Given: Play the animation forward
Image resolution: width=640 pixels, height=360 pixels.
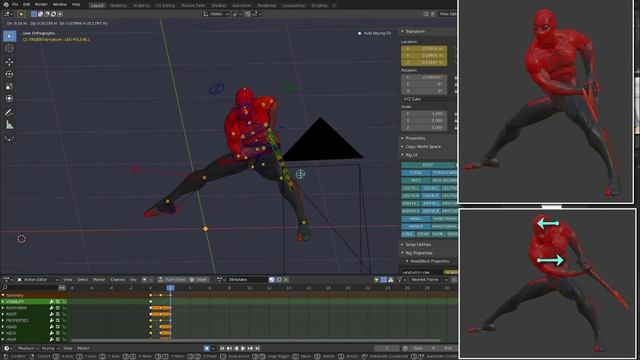Looking at the screenshot, I should [x=243, y=348].
